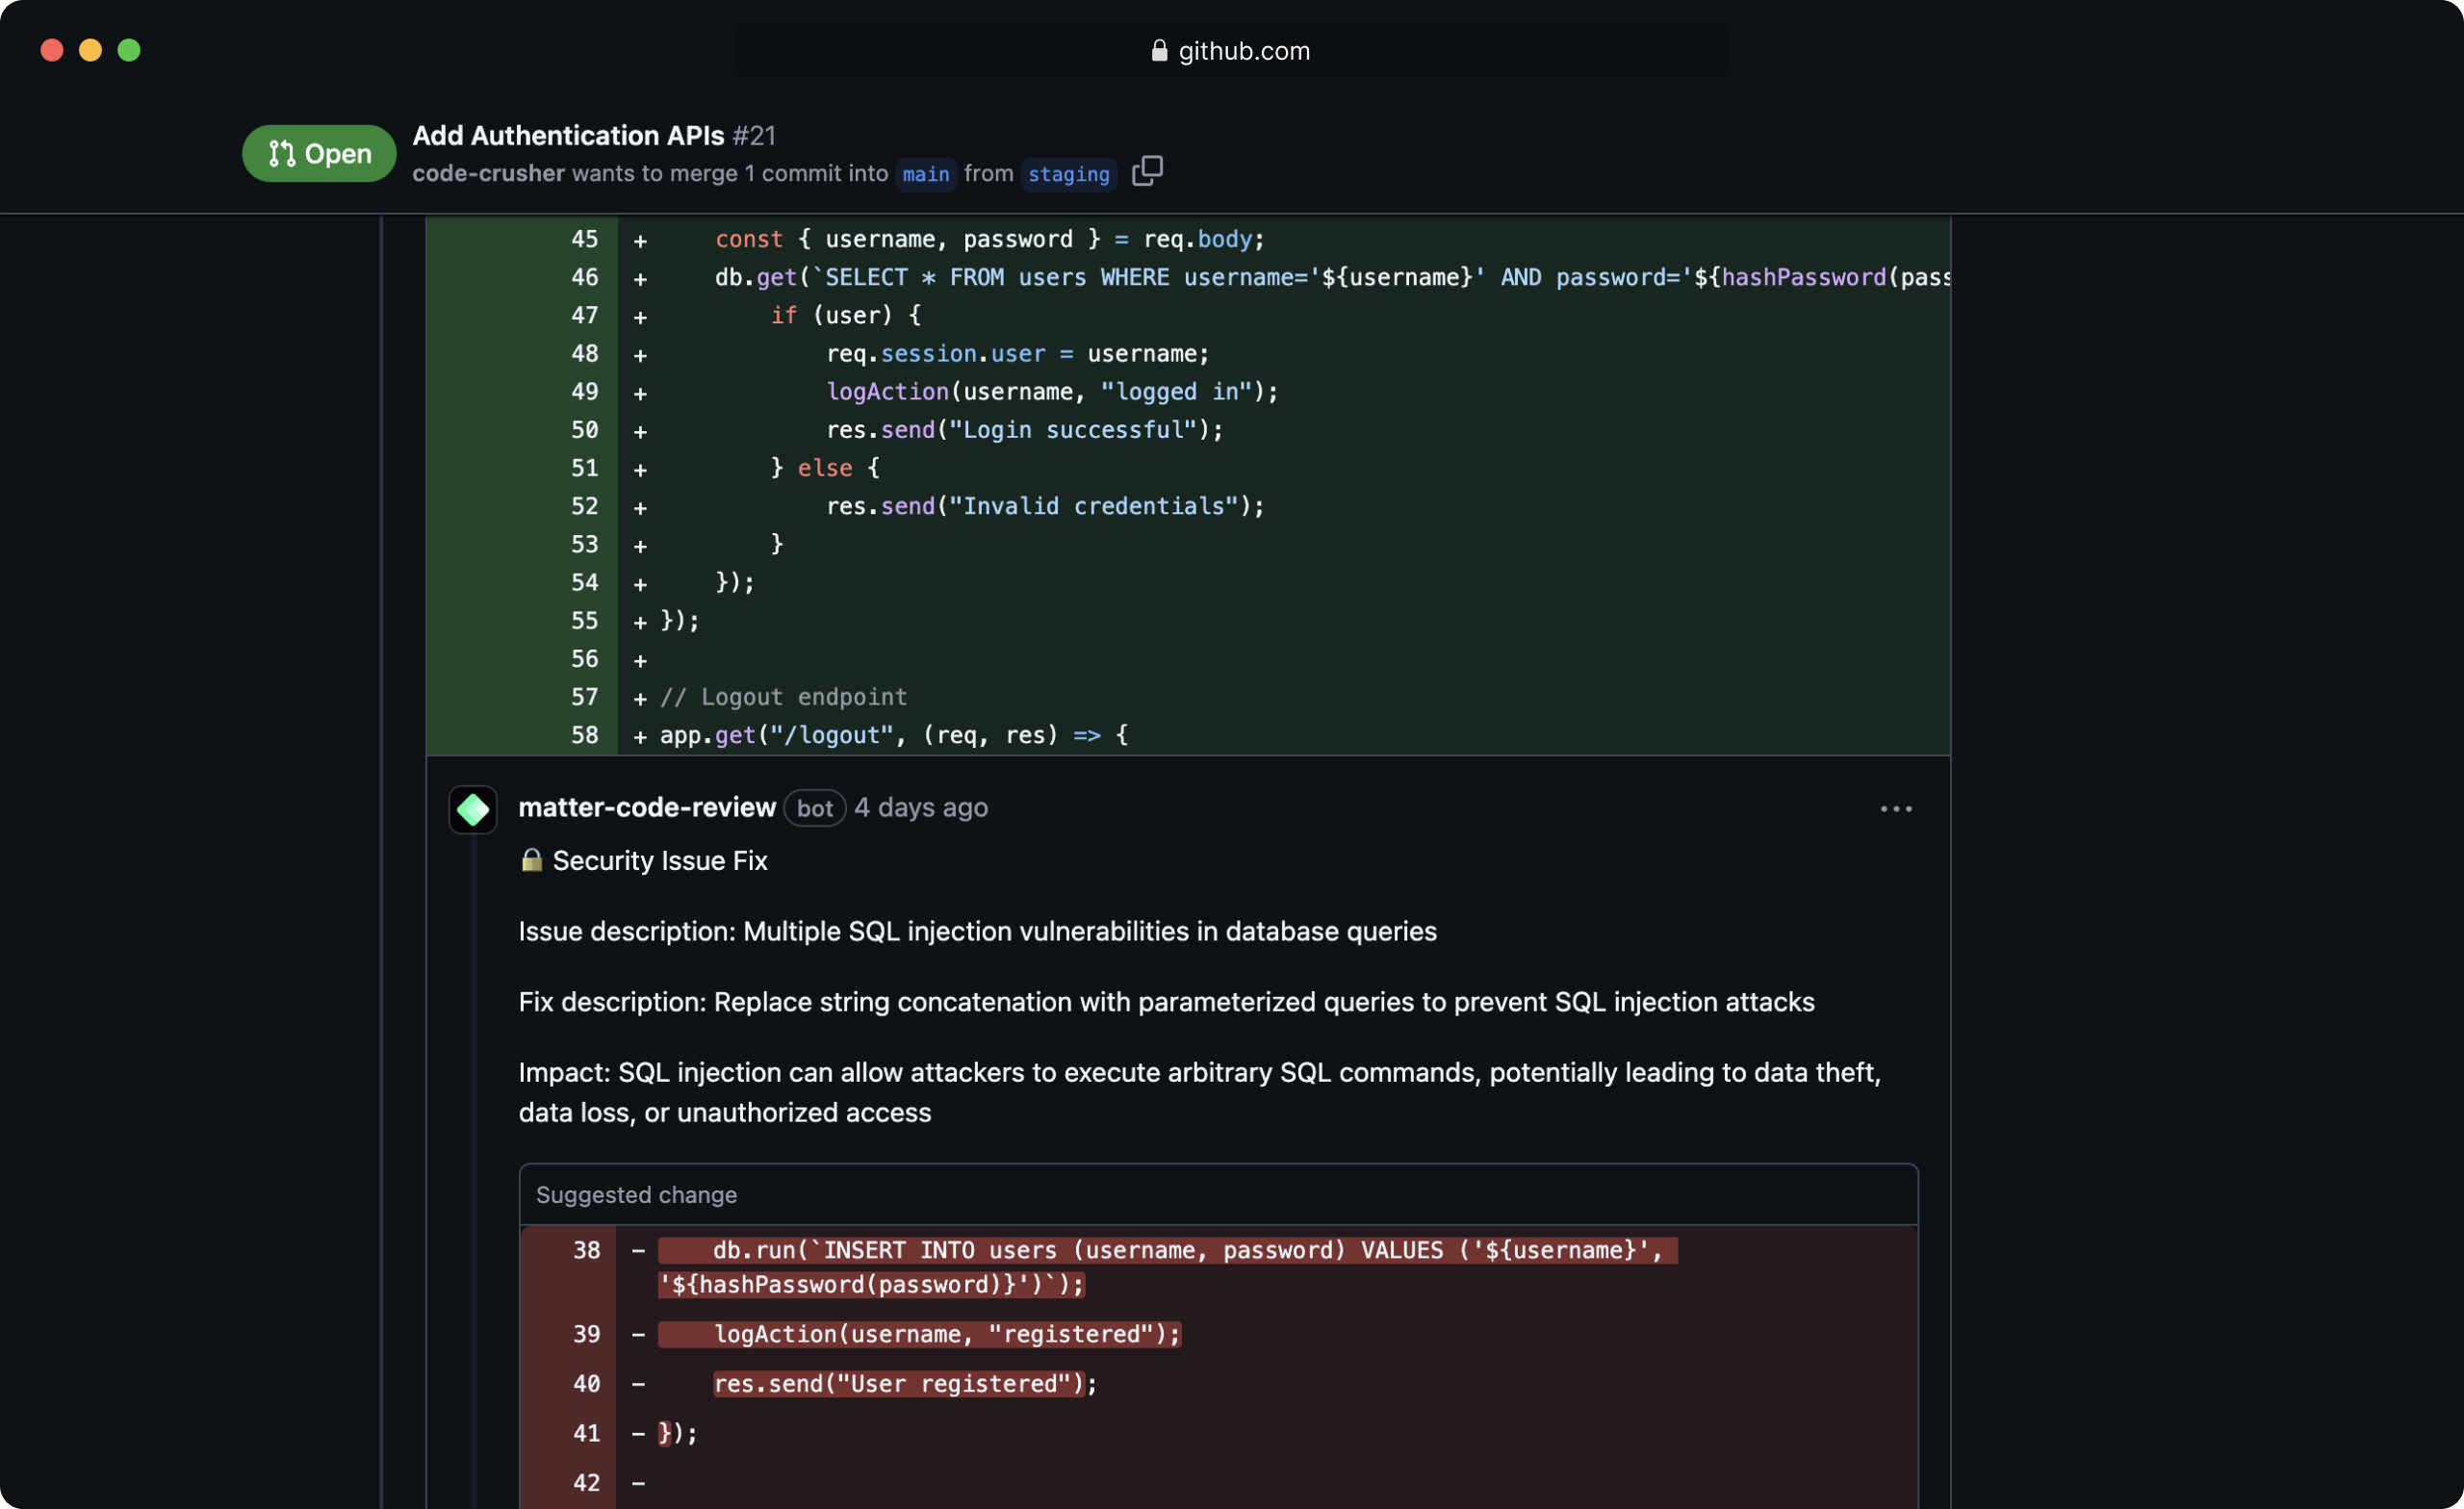Click suggested change line number 42
Image resolution: width=2464 pixels, height=1509 pixels.
click(587, 1482)
